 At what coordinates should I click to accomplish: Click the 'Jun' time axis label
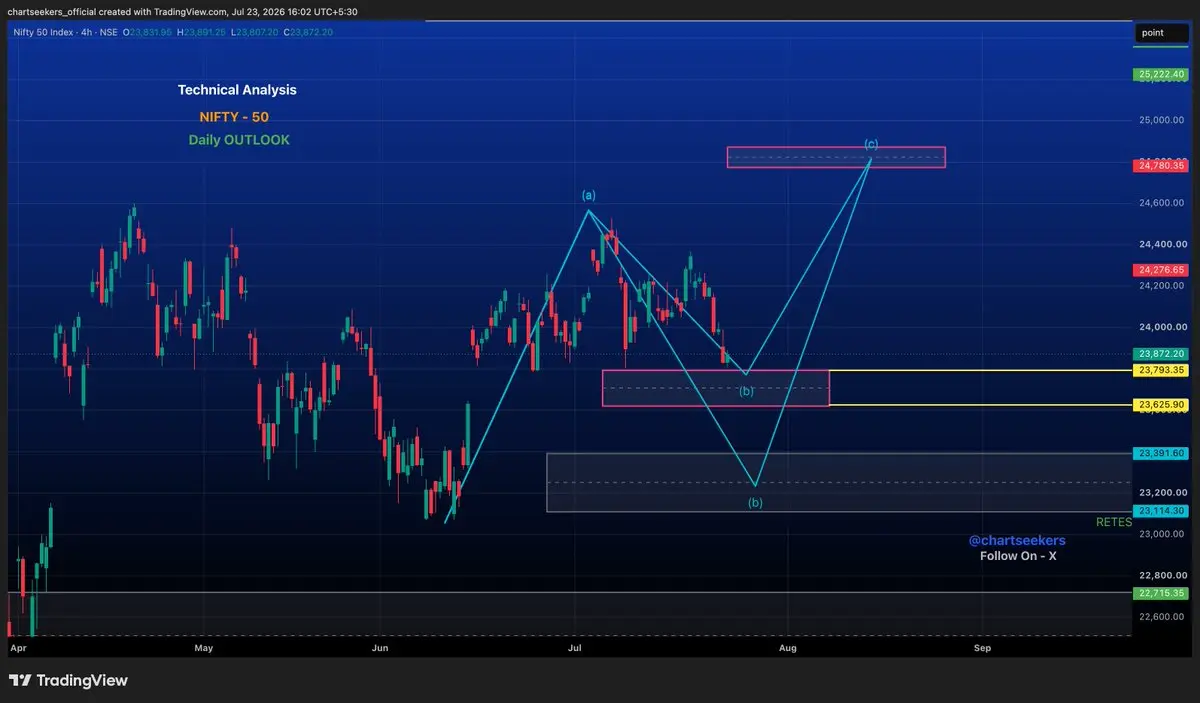click(380, 648)
